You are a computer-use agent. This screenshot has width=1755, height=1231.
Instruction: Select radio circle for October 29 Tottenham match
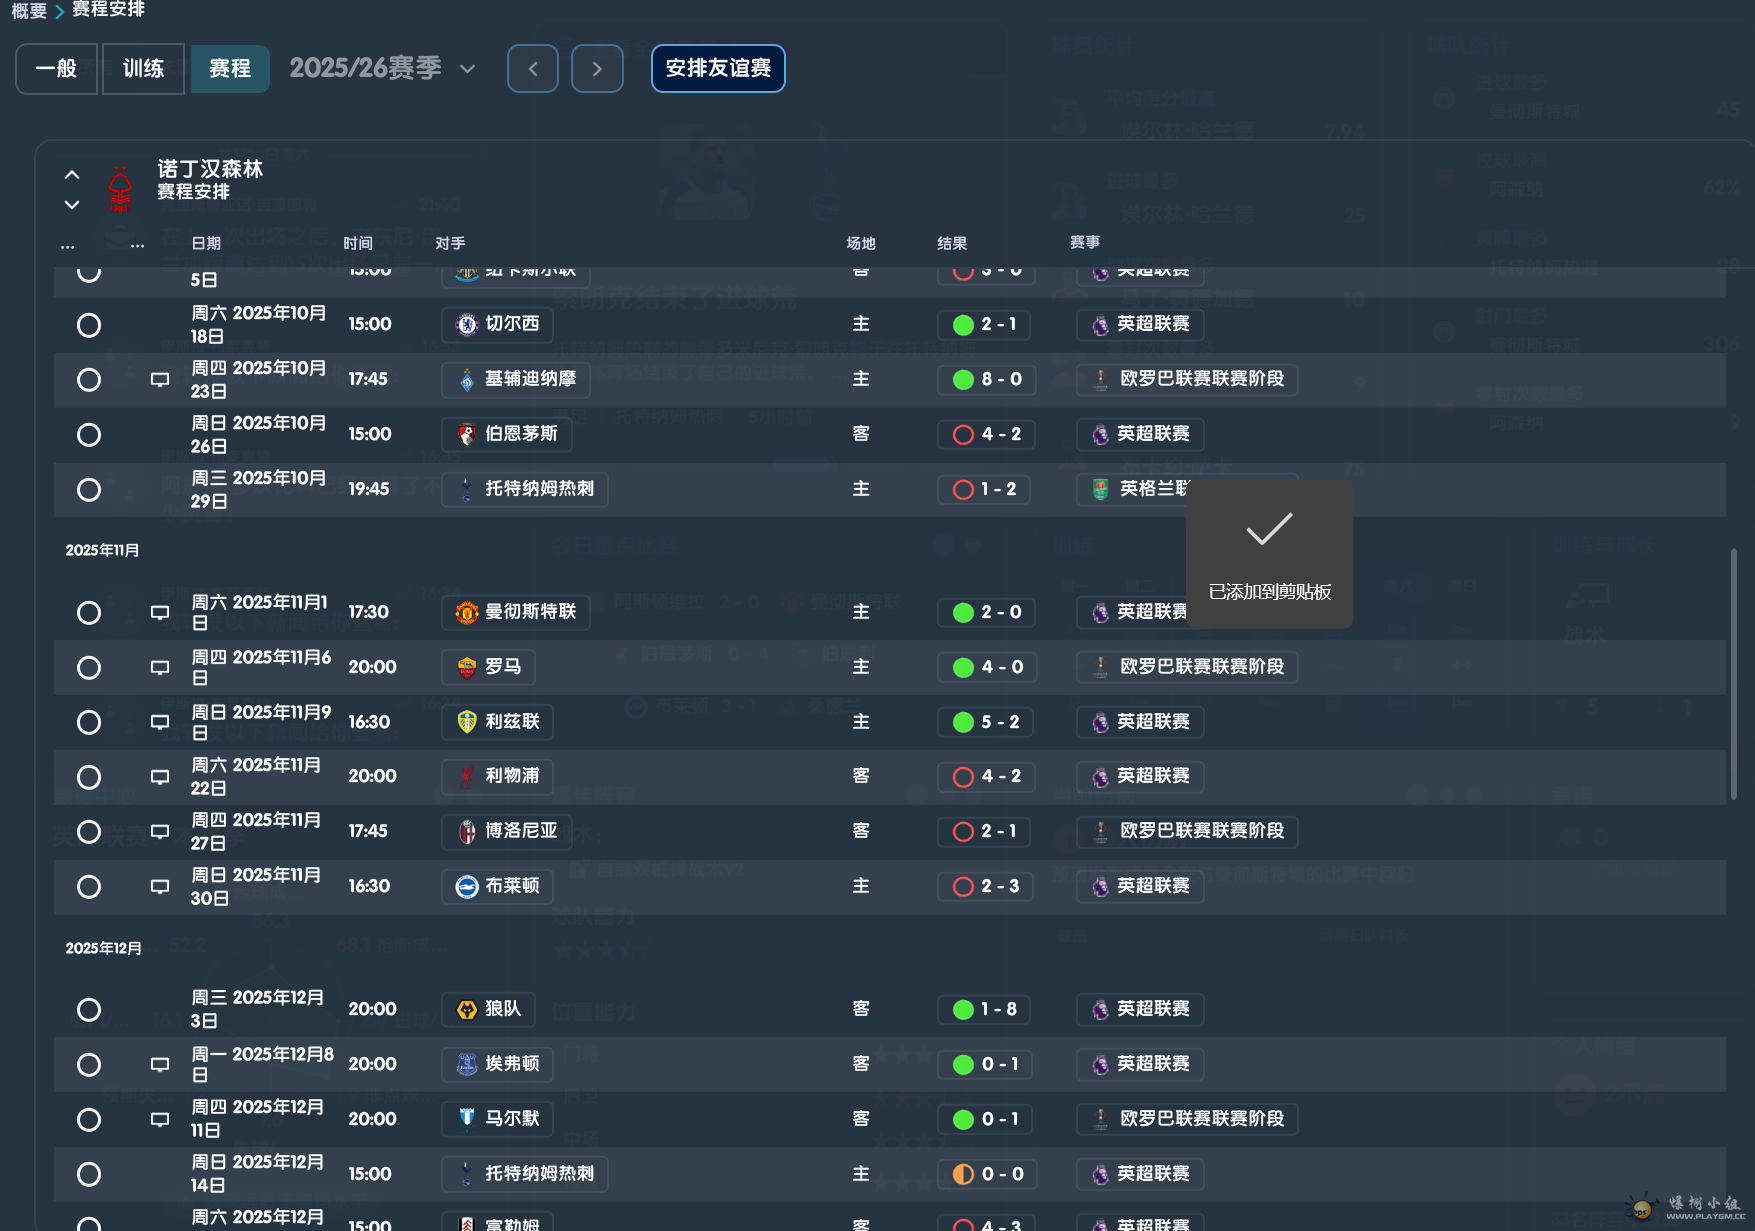[89, 490]
